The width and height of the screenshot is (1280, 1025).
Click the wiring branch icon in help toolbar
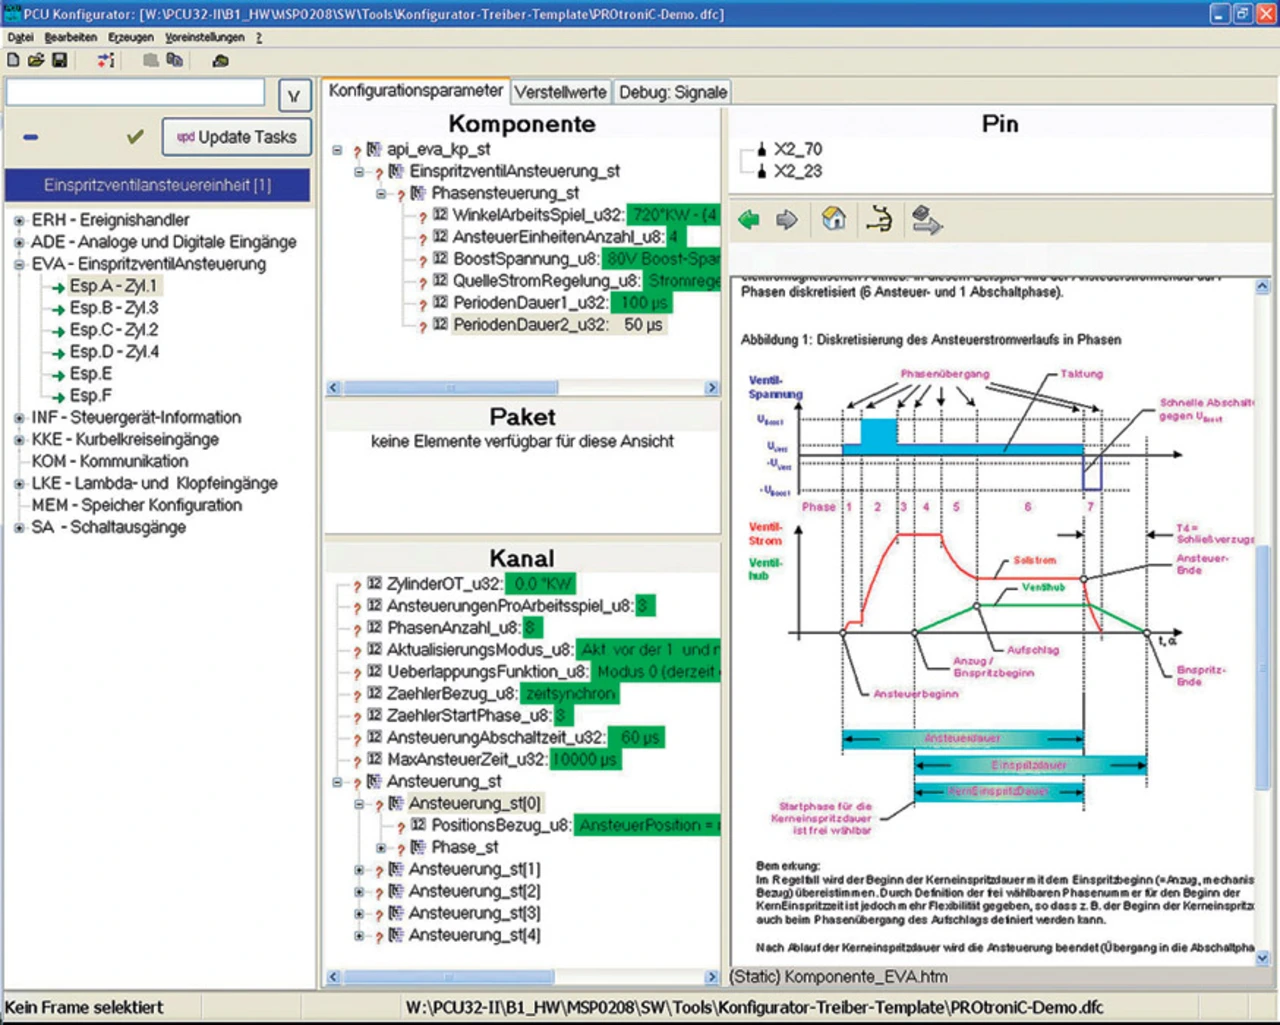(879, 219)
